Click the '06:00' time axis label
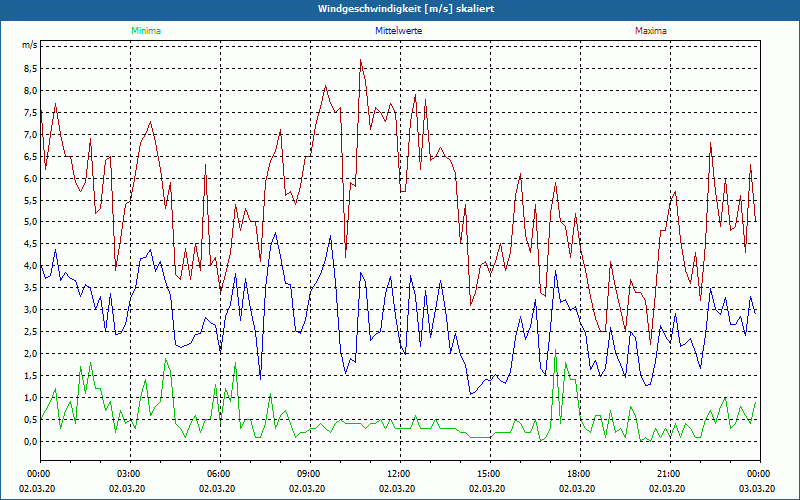800x500 pixels. click(x=220, y=474)
